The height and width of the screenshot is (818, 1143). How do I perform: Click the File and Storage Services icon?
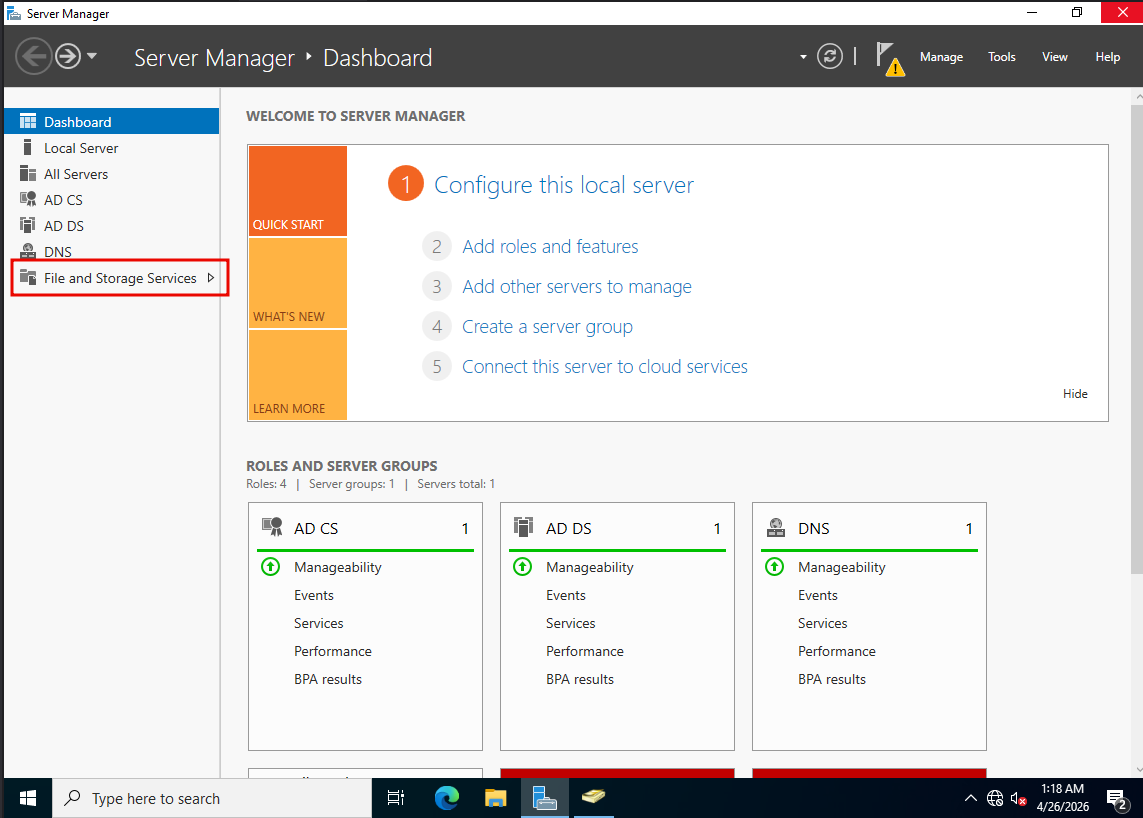pos(28,277)
